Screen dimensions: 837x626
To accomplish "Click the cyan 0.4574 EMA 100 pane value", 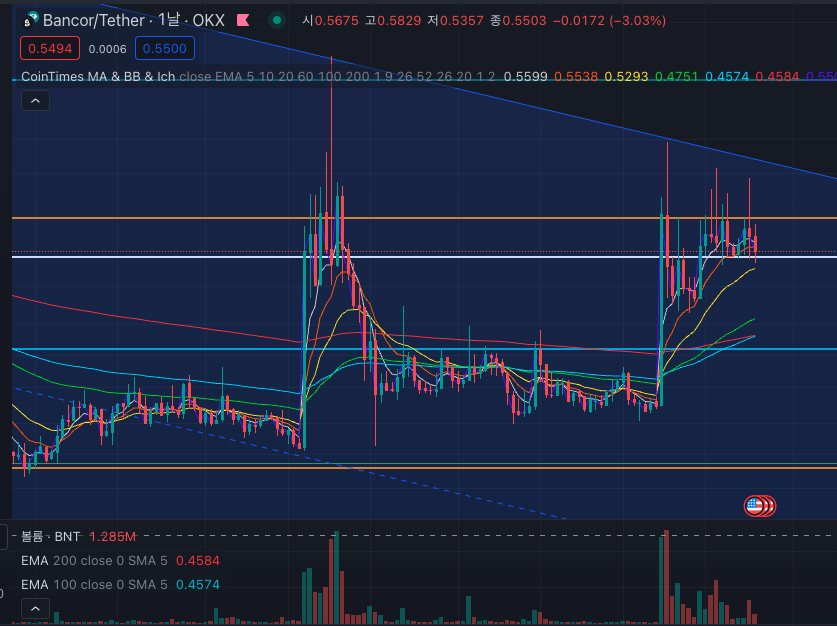I will coord(198,584).
